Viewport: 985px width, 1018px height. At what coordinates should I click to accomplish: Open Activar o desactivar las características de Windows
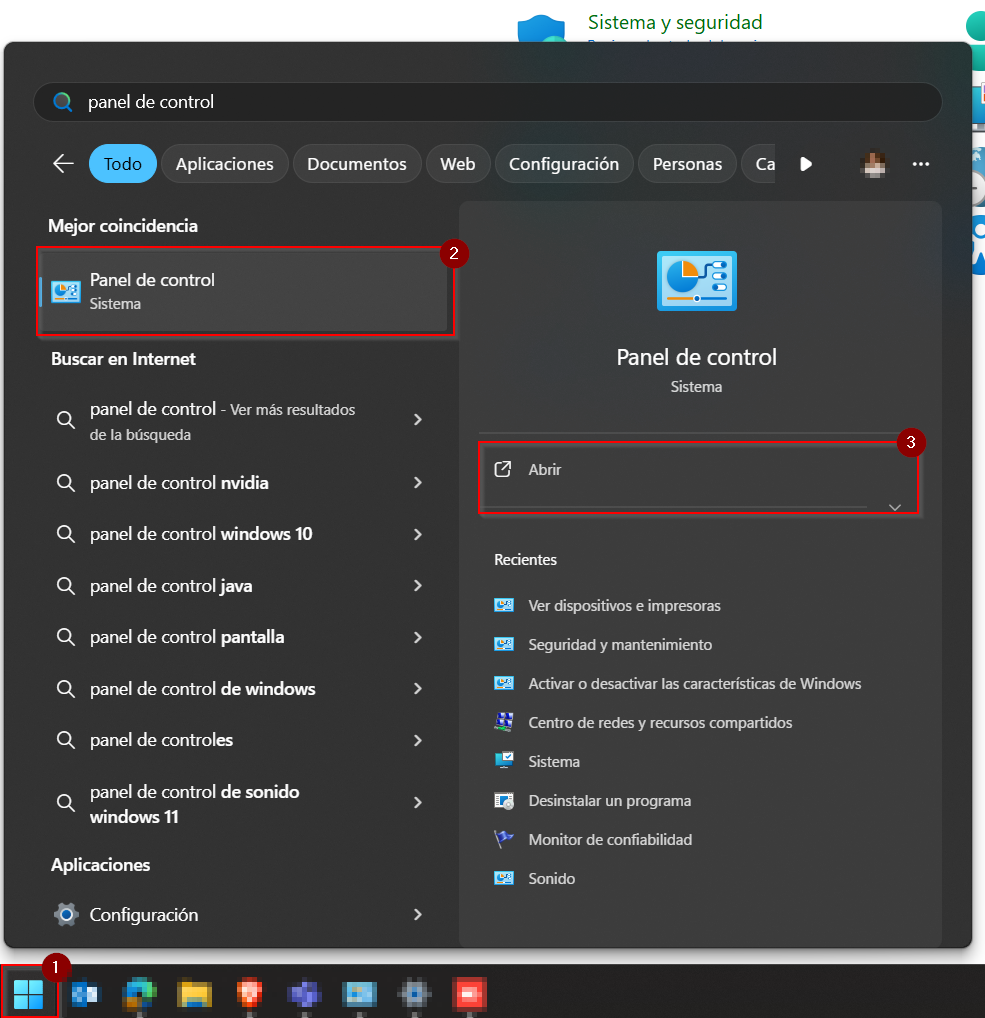[695, 684]
